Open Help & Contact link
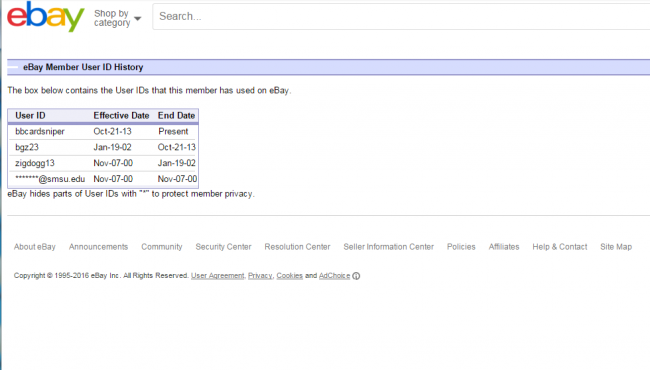The image size is (650, 370). [560, 247]
